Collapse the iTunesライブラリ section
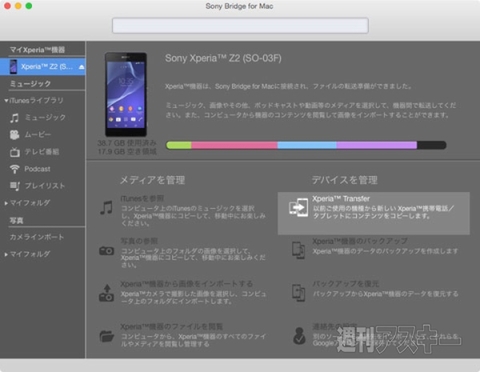Viewport: 480px width, 372px height. click(6, 100)
